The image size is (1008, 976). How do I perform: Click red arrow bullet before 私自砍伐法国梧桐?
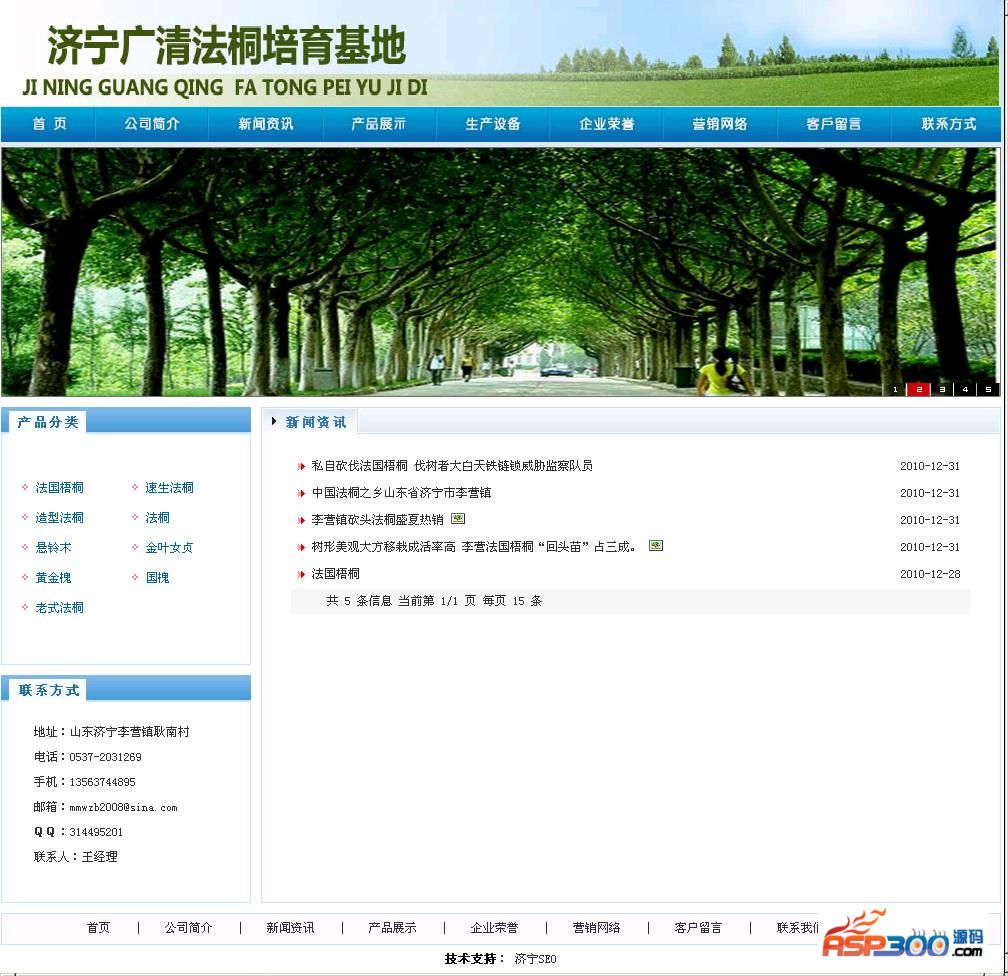301,466
